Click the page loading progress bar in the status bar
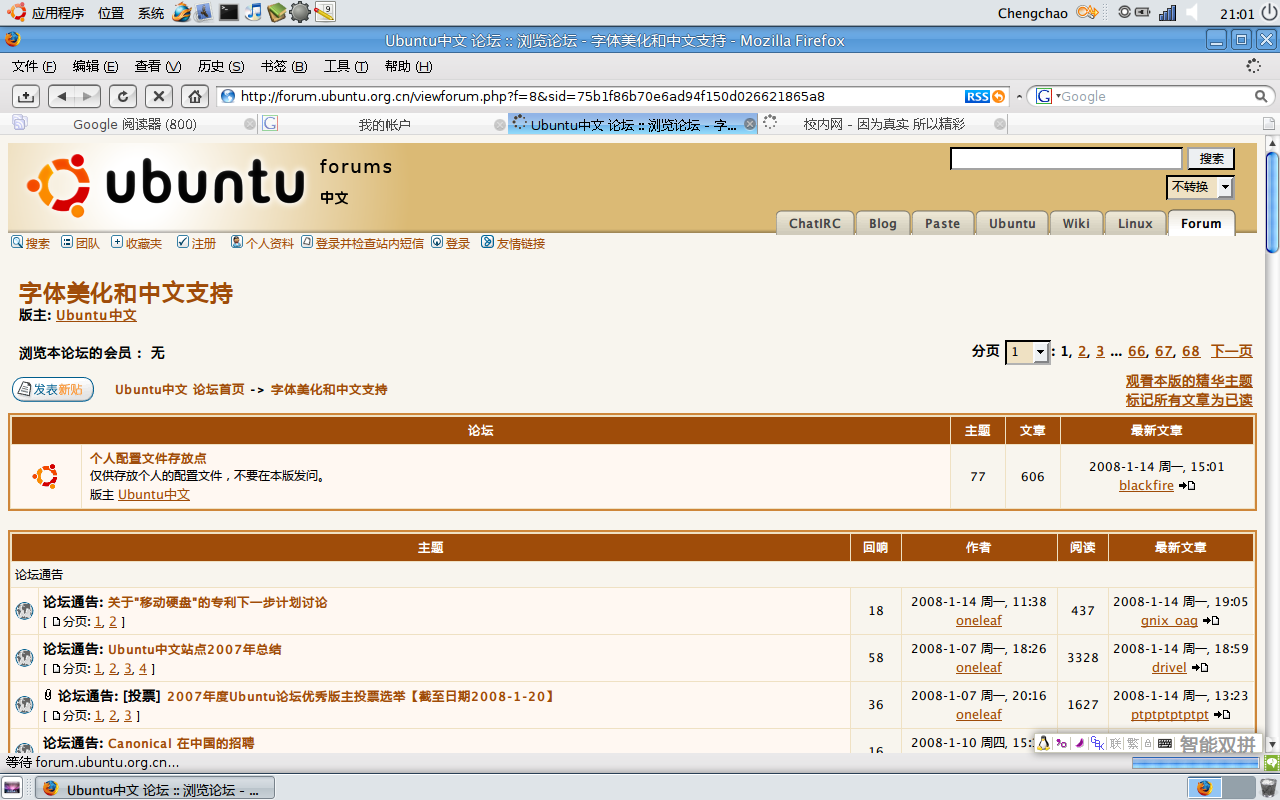 (1195, 763)
